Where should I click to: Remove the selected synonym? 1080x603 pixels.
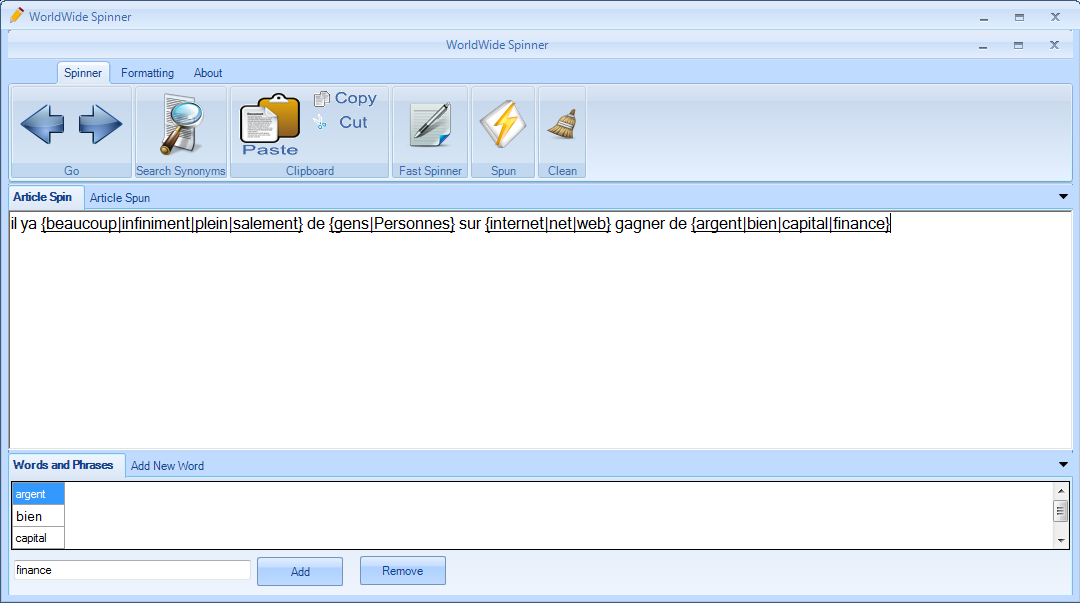pyautogui.click(x=402, y=571)
